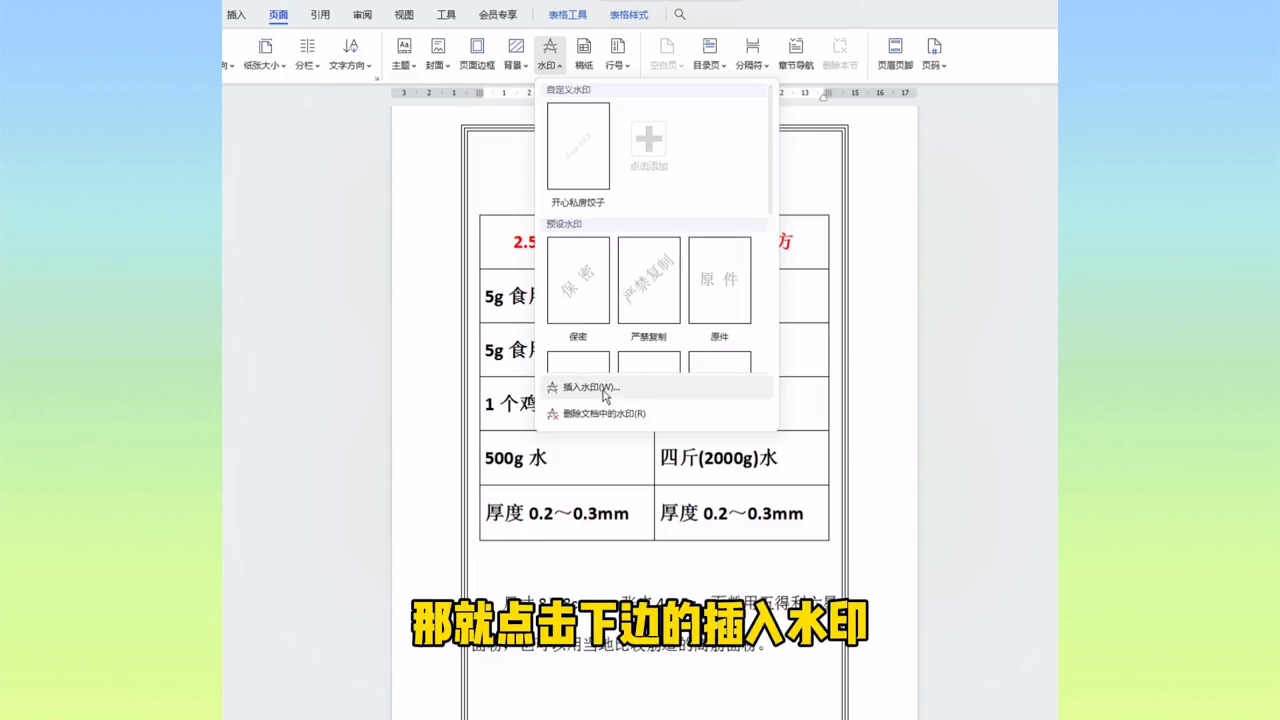Image resolution: width=1280 pixels, height=720 pixels.
Task: Open the 纸张大小 paper size tool
Action: click(265, 55)
